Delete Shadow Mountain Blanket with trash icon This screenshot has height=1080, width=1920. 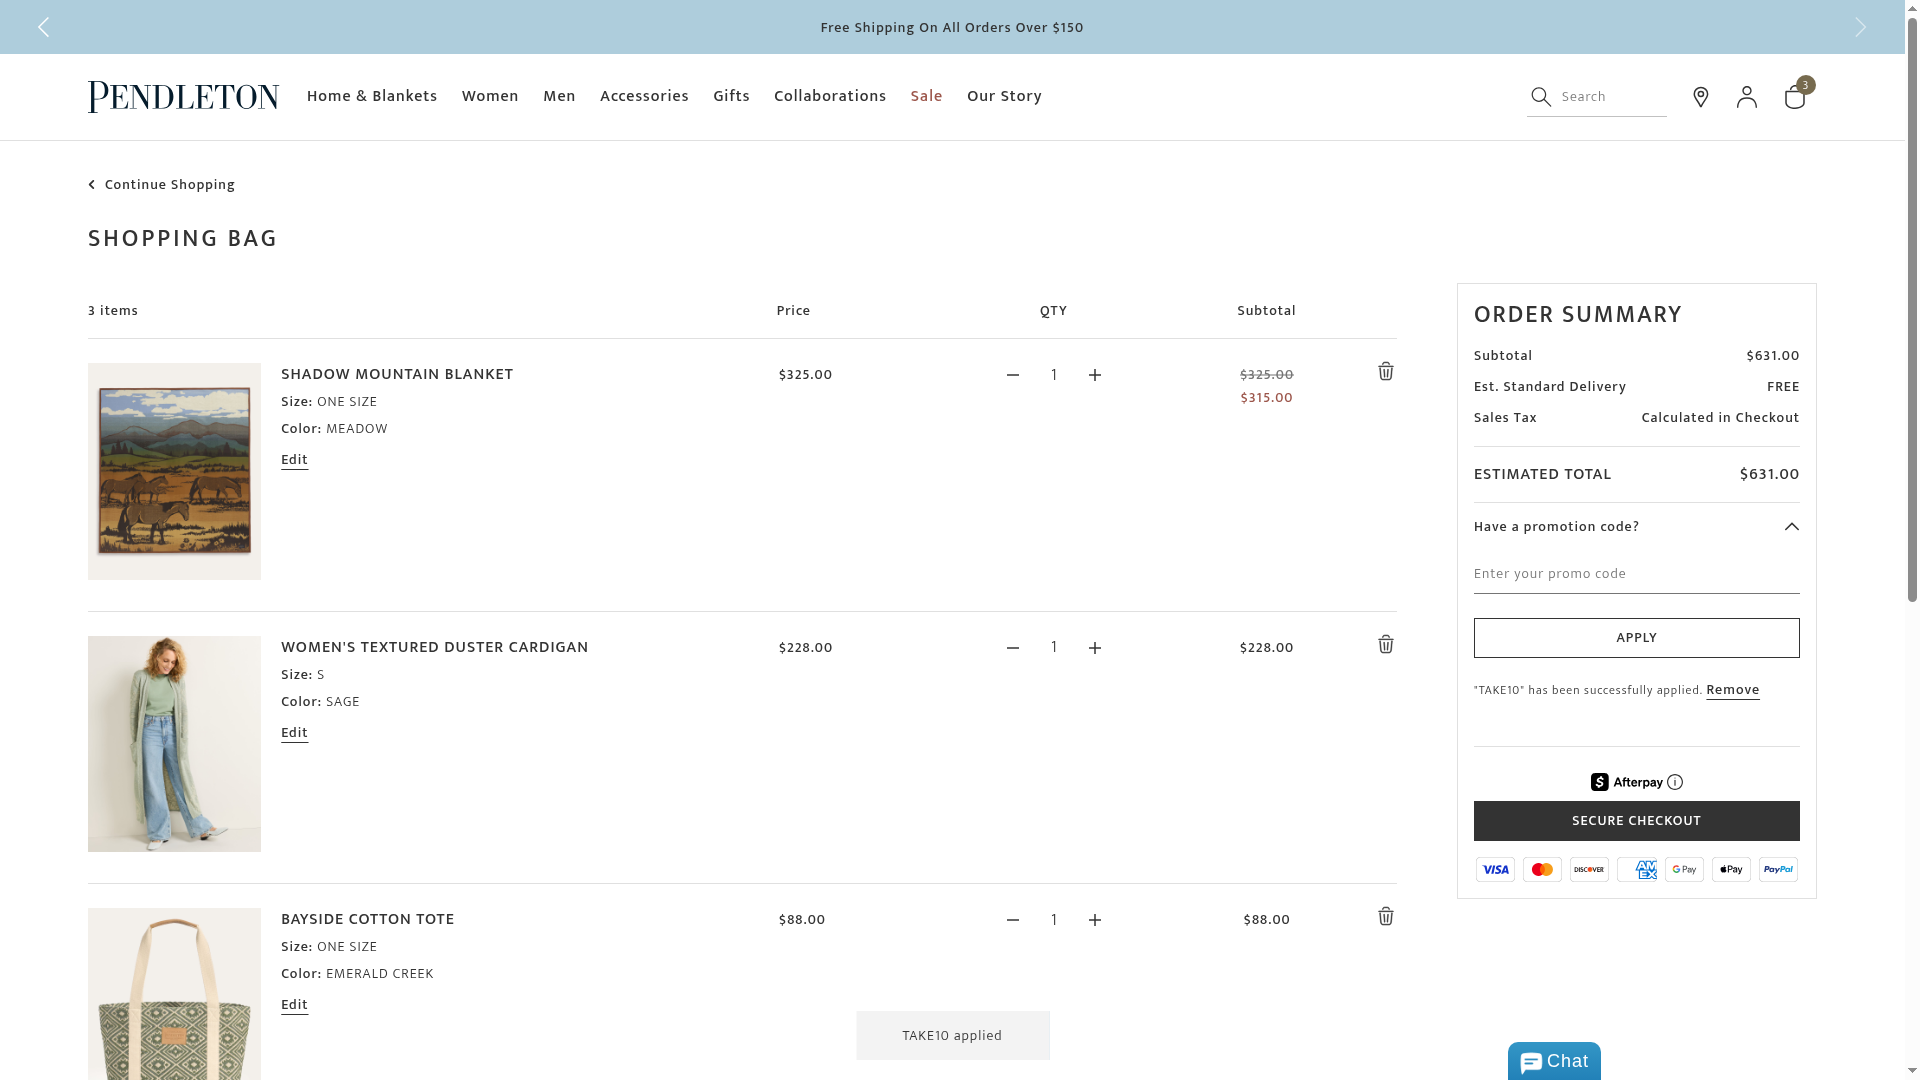pos(1385,372)
